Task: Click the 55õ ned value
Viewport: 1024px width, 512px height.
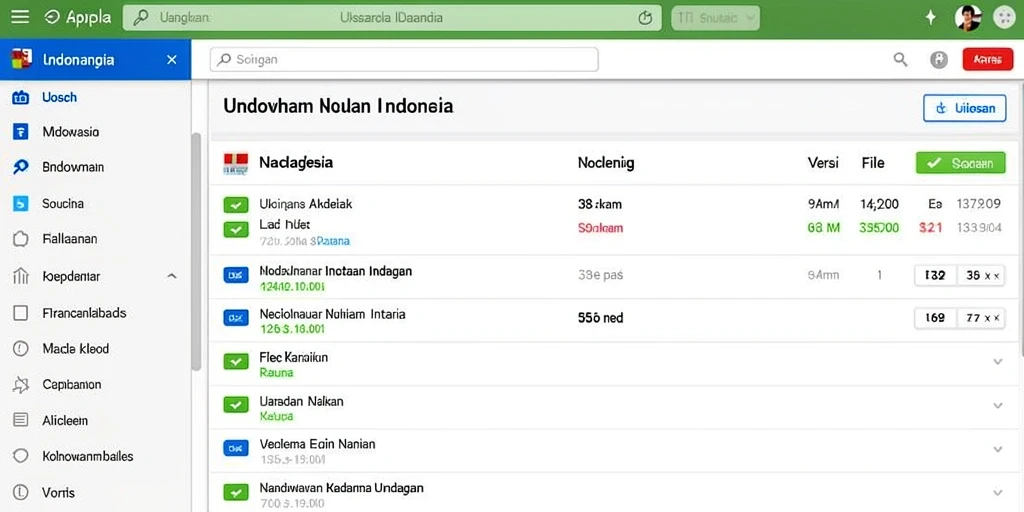Action: (x=601, y=318)
